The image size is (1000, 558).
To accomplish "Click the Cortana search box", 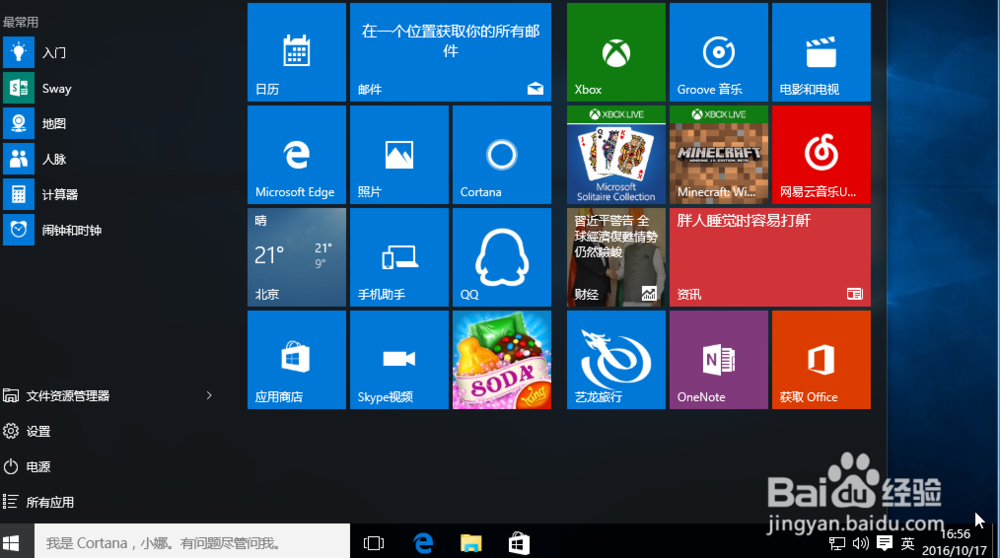I will coord(192,543).
